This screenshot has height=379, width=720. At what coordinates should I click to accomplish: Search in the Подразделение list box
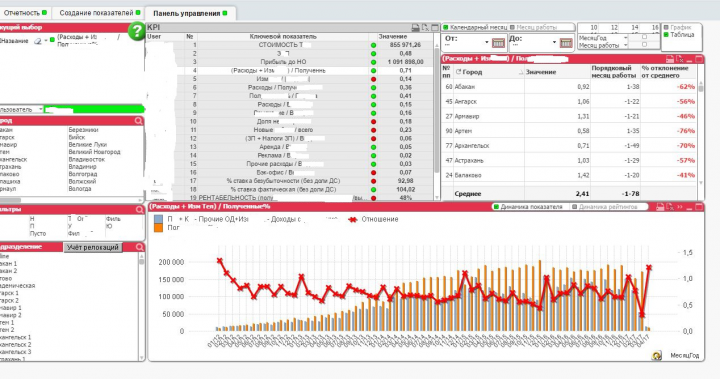tap(140, 247)
